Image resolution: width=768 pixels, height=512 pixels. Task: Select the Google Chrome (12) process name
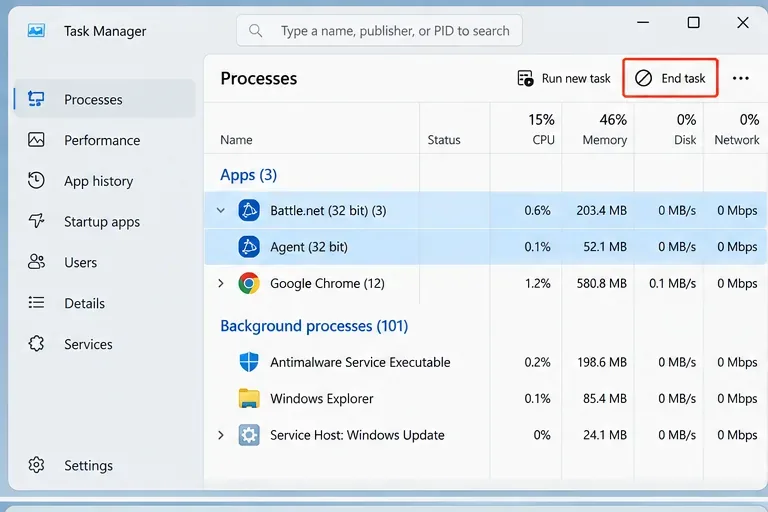pyautogui.click(x=327, y=283)
